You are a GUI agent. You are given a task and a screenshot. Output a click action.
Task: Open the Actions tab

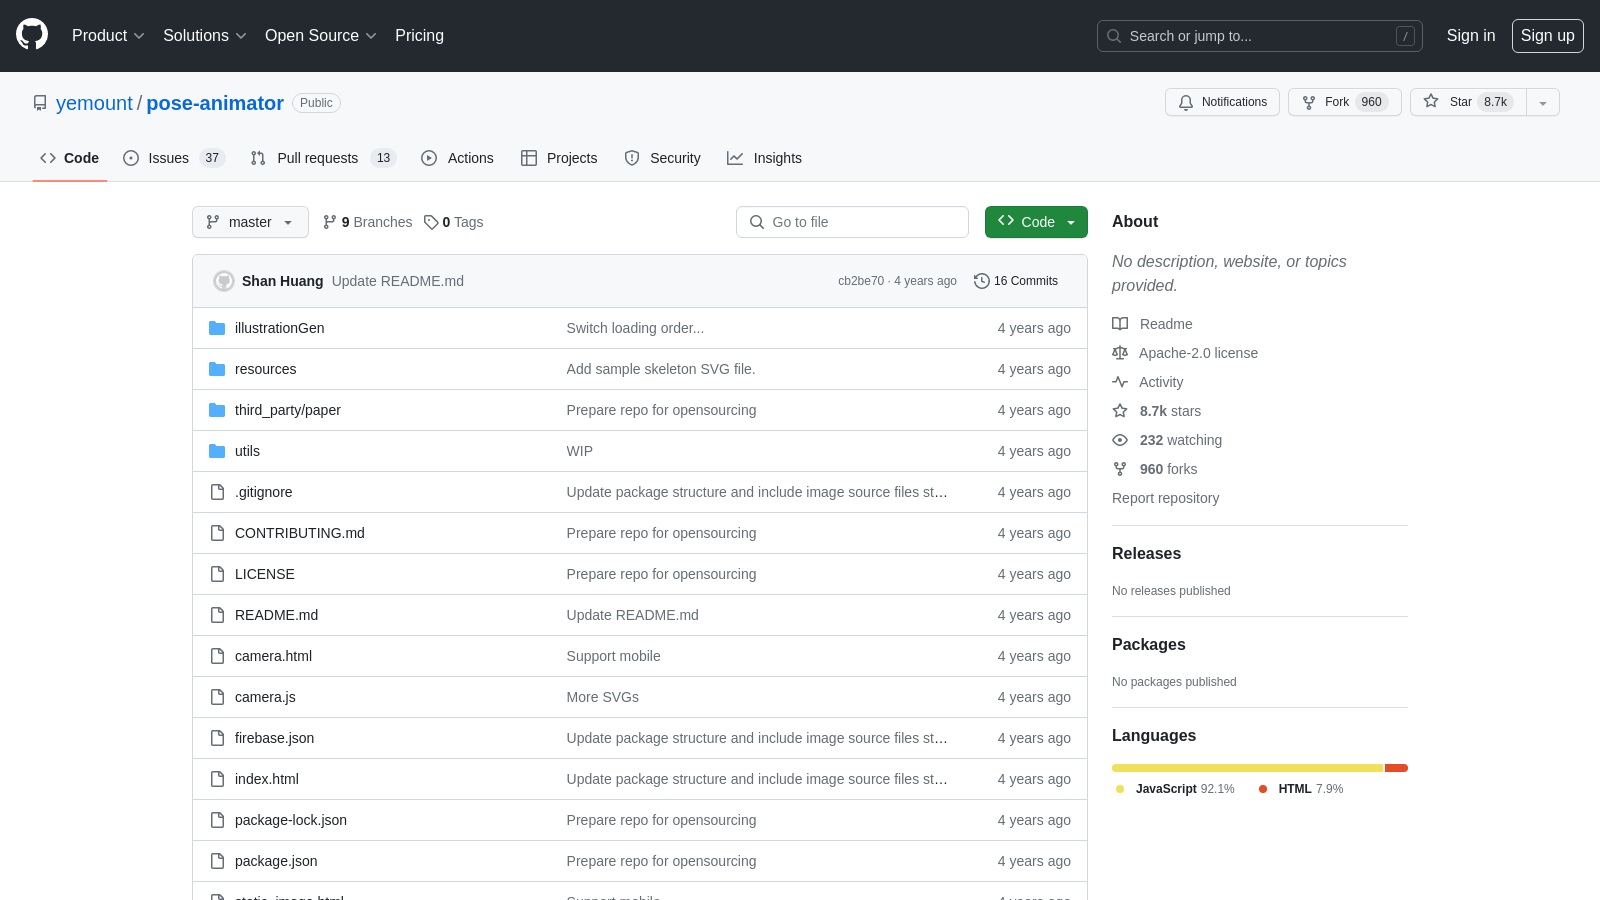457,158
